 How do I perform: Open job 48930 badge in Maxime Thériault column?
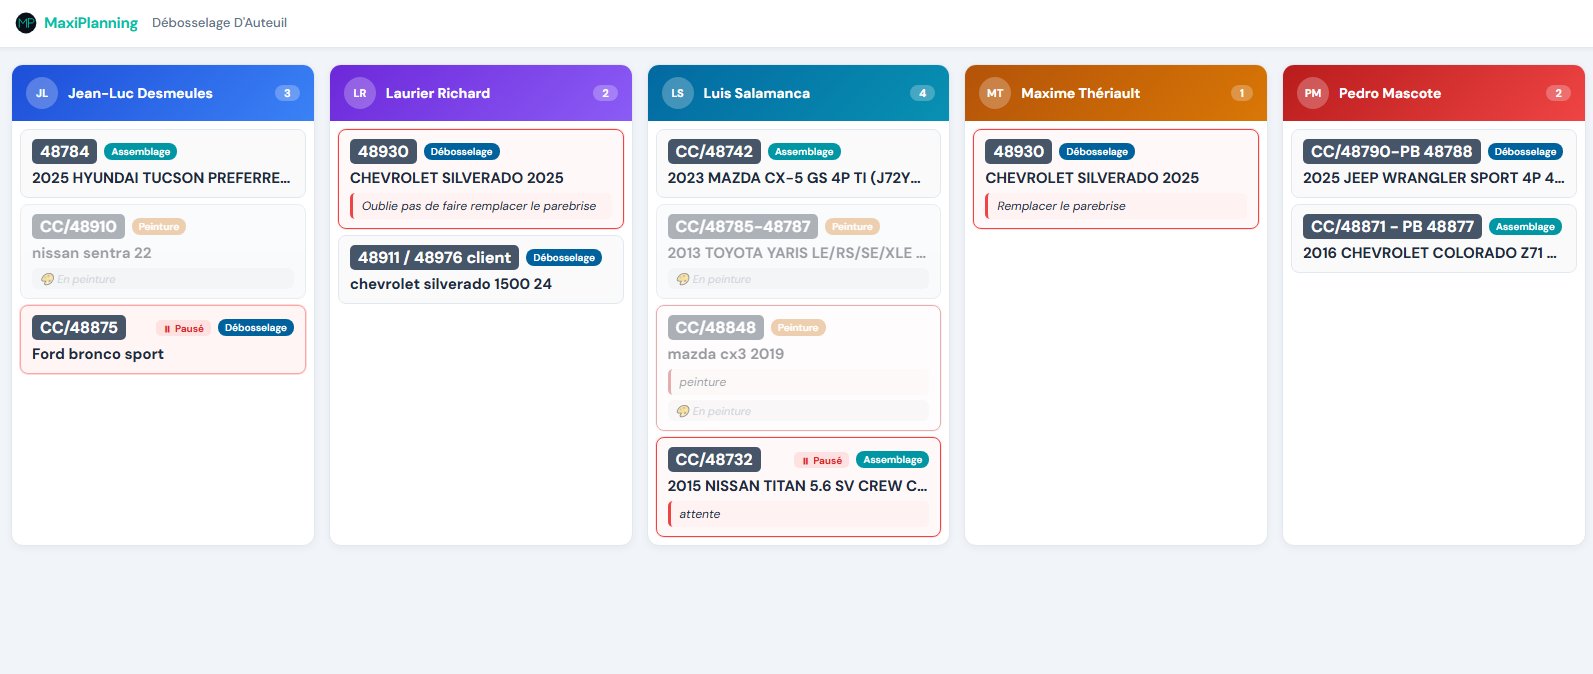[1018, 151]
